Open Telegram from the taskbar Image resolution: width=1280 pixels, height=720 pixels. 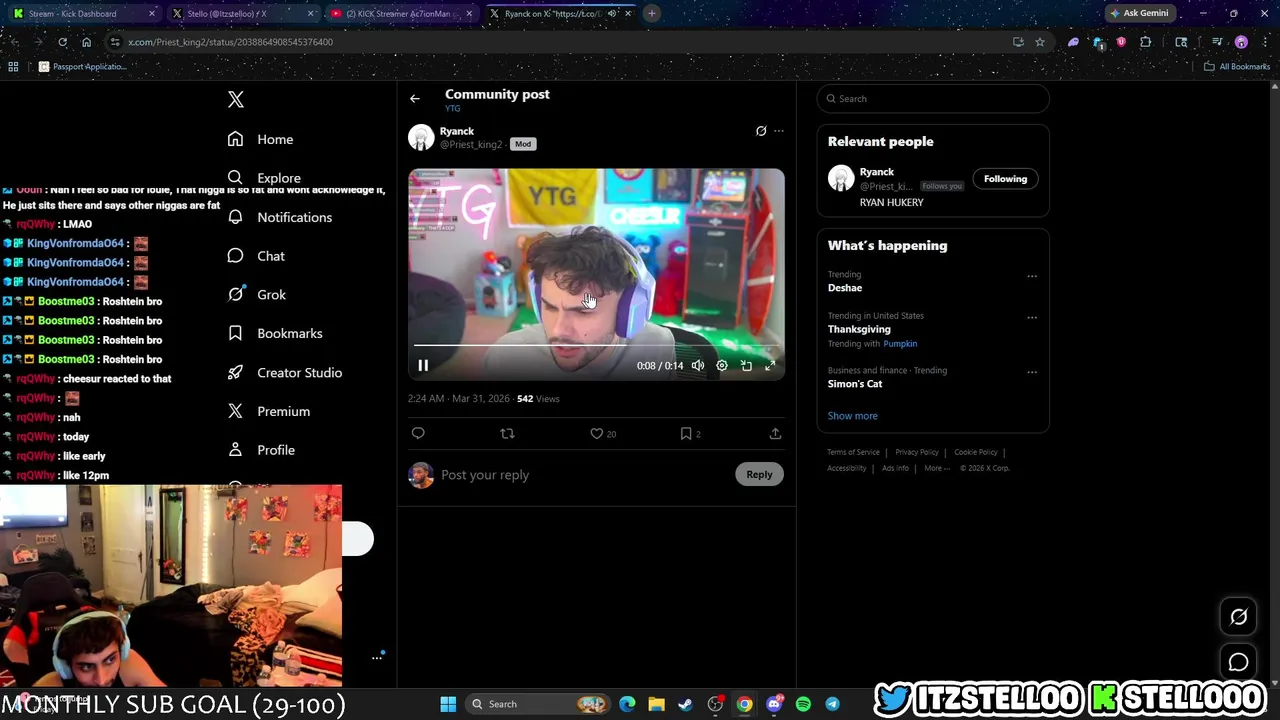[832, 704]
